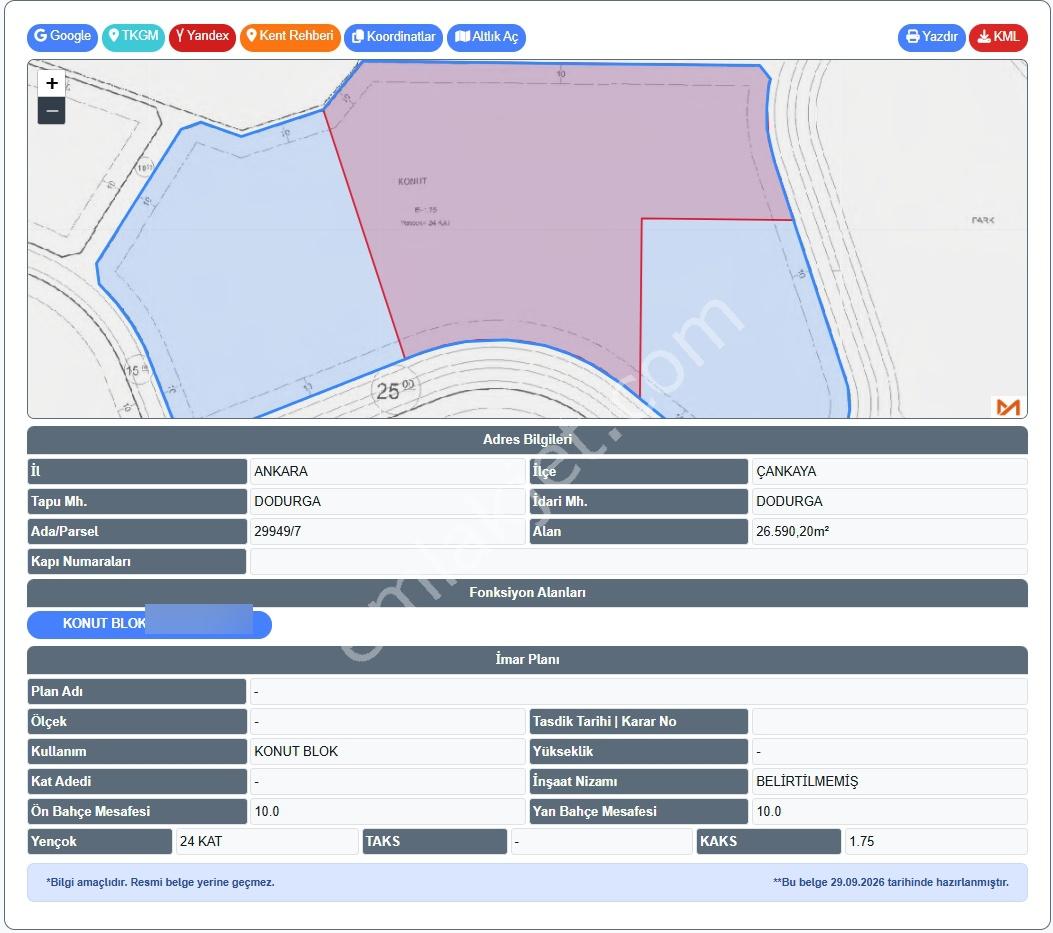The height and width of the screenshot is (933, 1053).
Task: Click the İnşaat Nizamı field label
Action: tap(639, 782)
